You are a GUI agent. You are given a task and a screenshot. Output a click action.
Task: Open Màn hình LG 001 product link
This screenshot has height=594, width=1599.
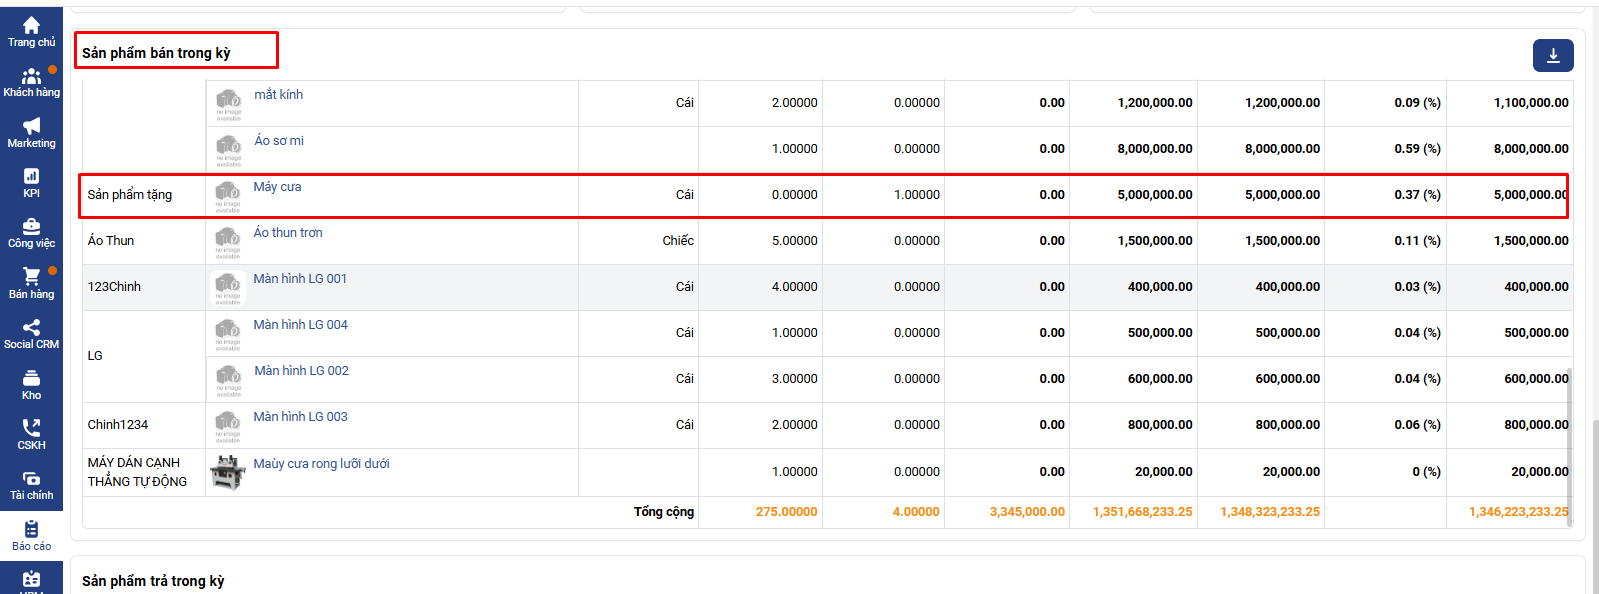point(300,279)
